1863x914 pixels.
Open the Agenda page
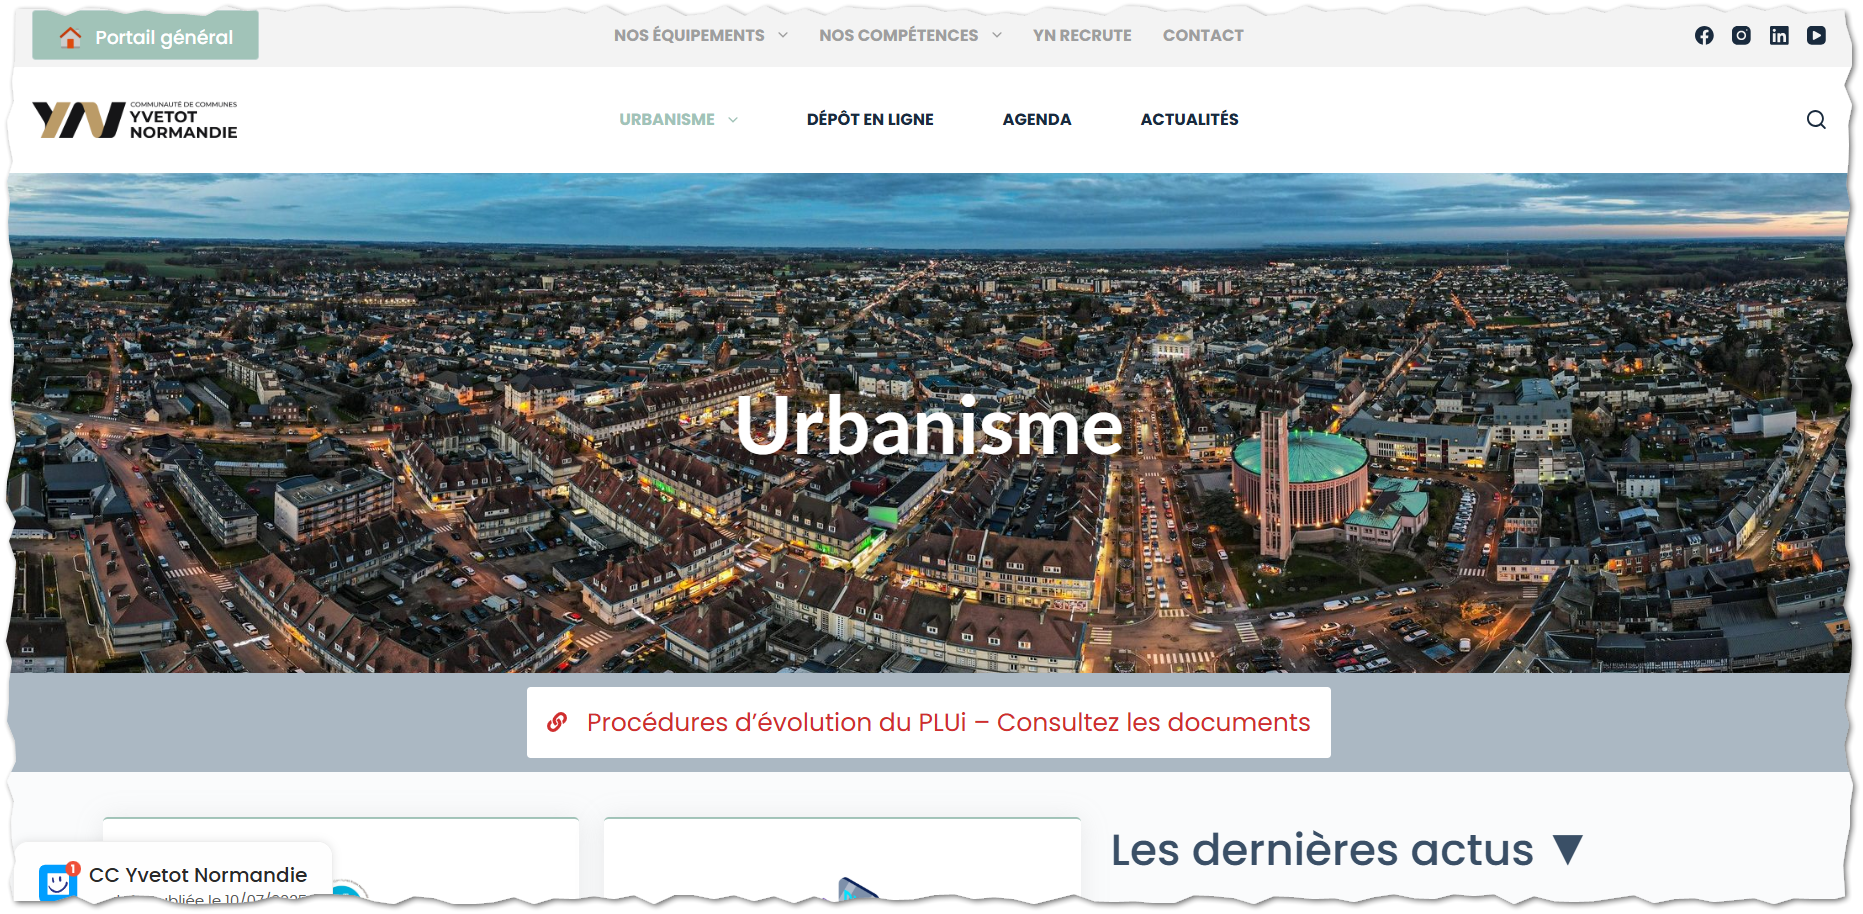click(1036, 120)
